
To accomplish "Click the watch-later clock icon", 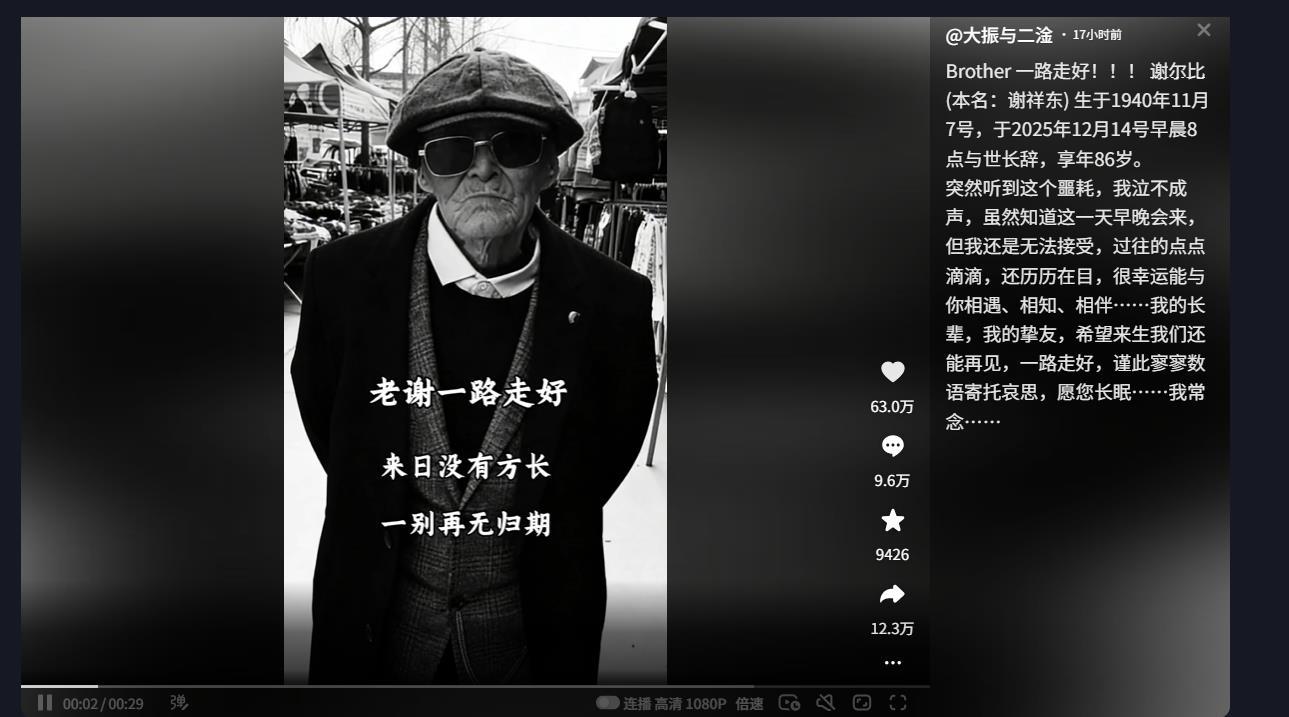I will (x=789, y=703).
